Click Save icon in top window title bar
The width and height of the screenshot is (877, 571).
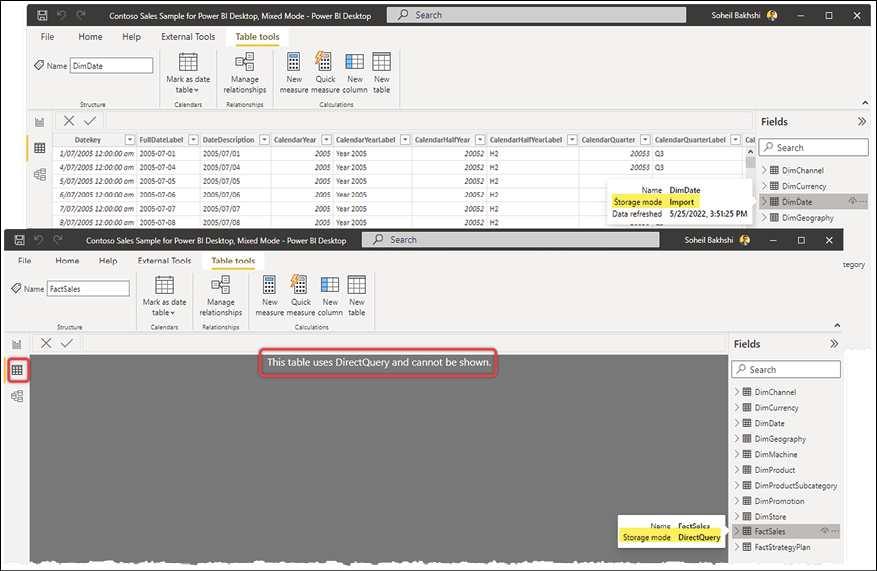coord(42,16)
